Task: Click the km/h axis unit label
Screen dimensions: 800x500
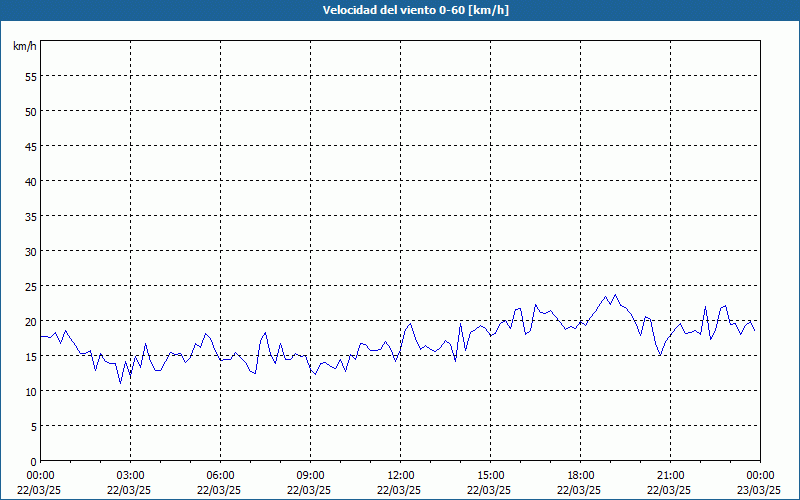Action: 24,46
